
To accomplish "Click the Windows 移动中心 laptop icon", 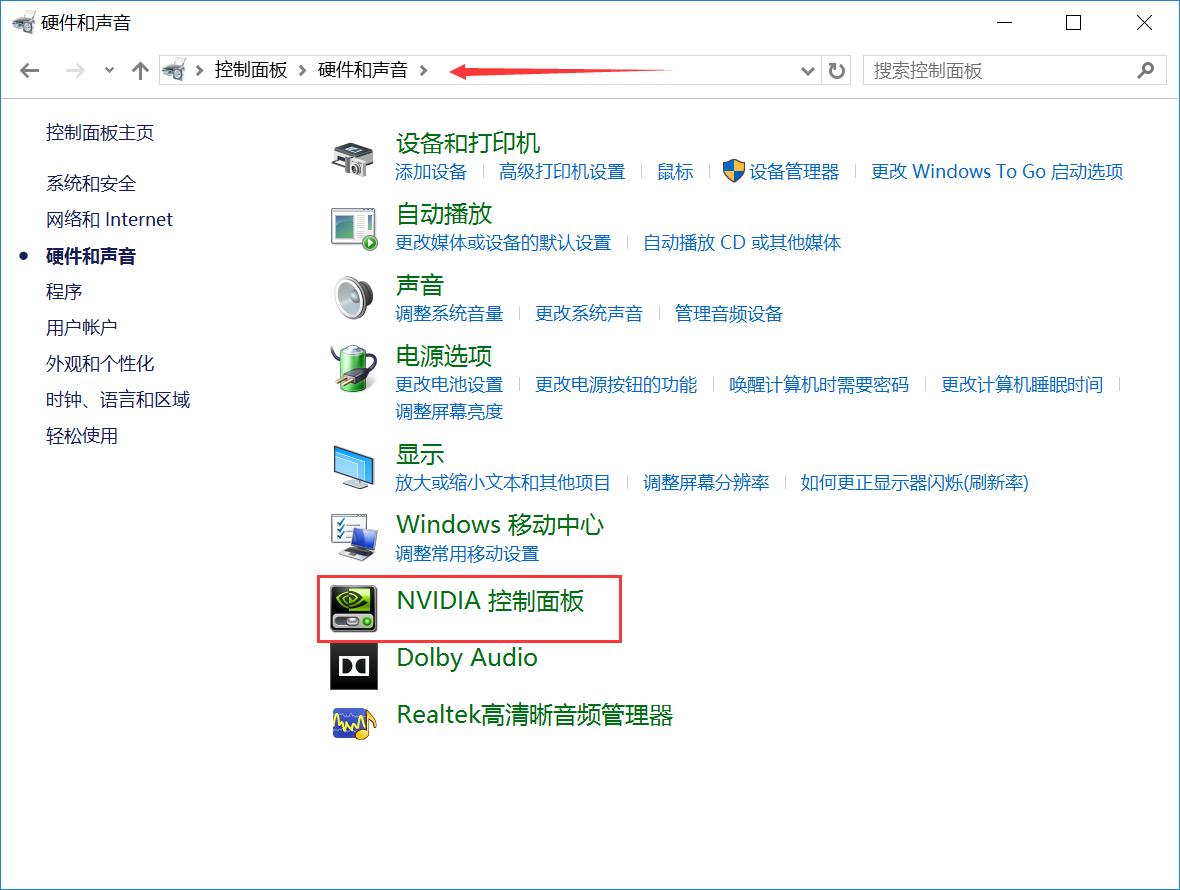I will tap(353, 537).
